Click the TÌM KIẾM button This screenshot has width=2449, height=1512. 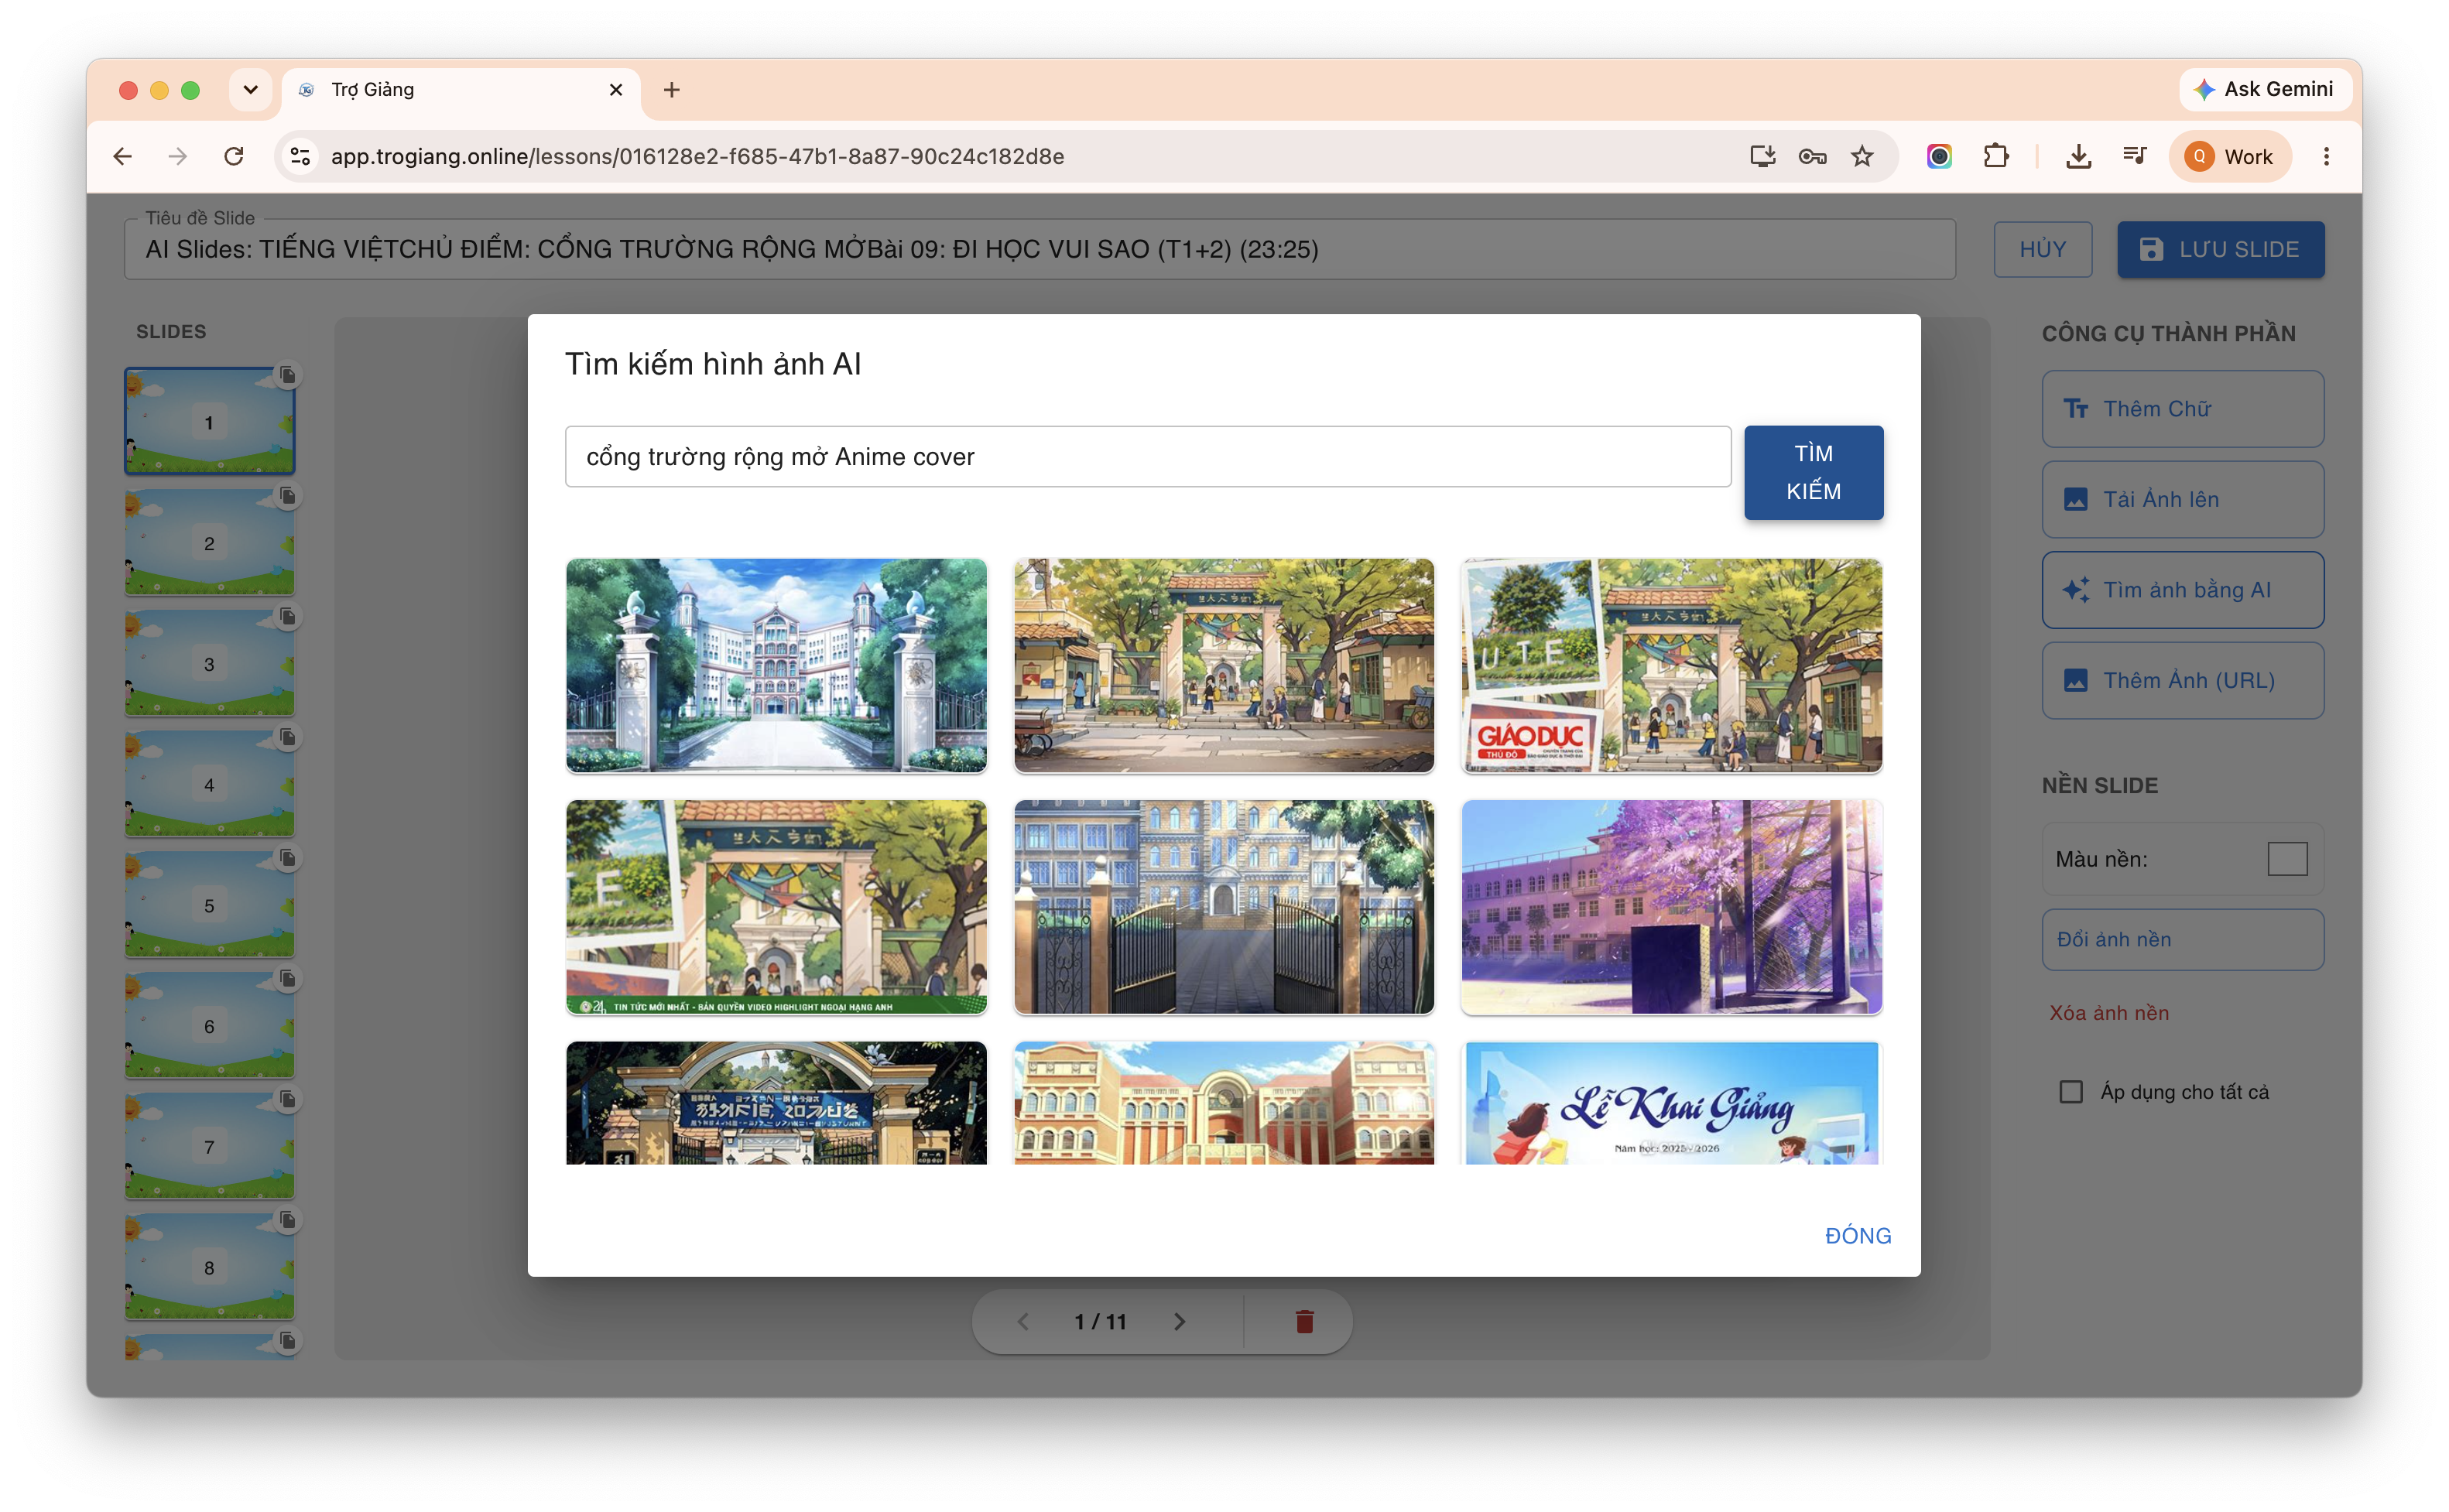[1813, 473]
